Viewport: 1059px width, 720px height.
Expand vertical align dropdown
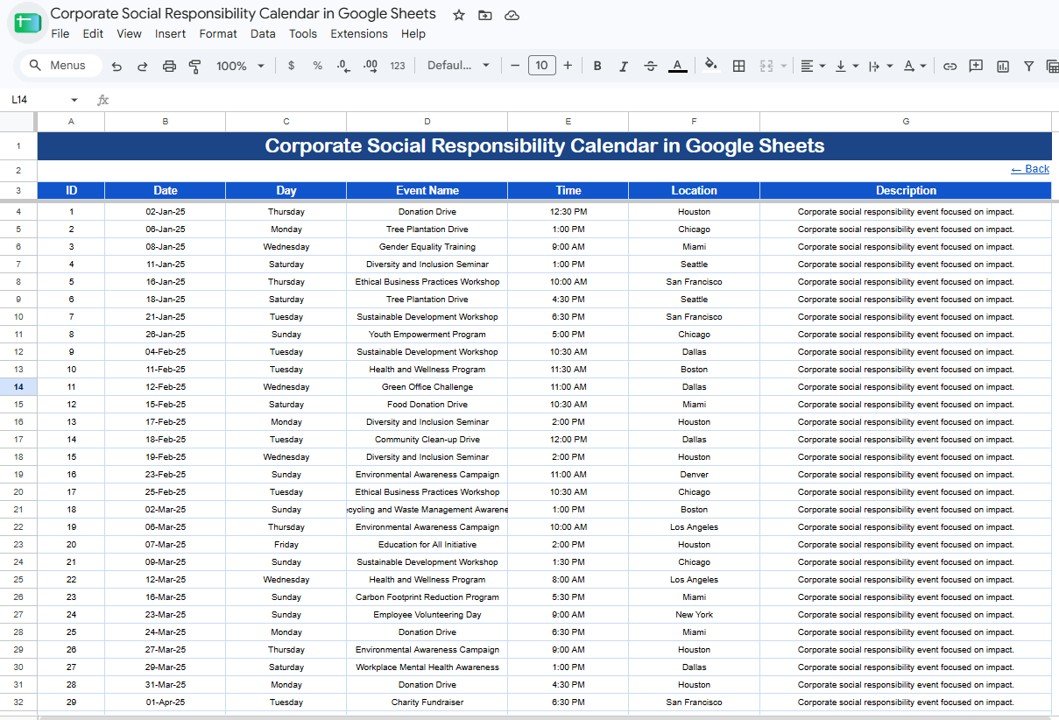(855, 66)
